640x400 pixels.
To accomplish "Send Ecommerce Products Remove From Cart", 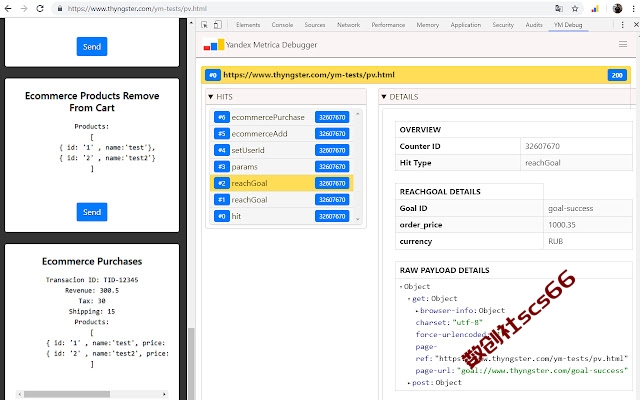I will point(92,212).
